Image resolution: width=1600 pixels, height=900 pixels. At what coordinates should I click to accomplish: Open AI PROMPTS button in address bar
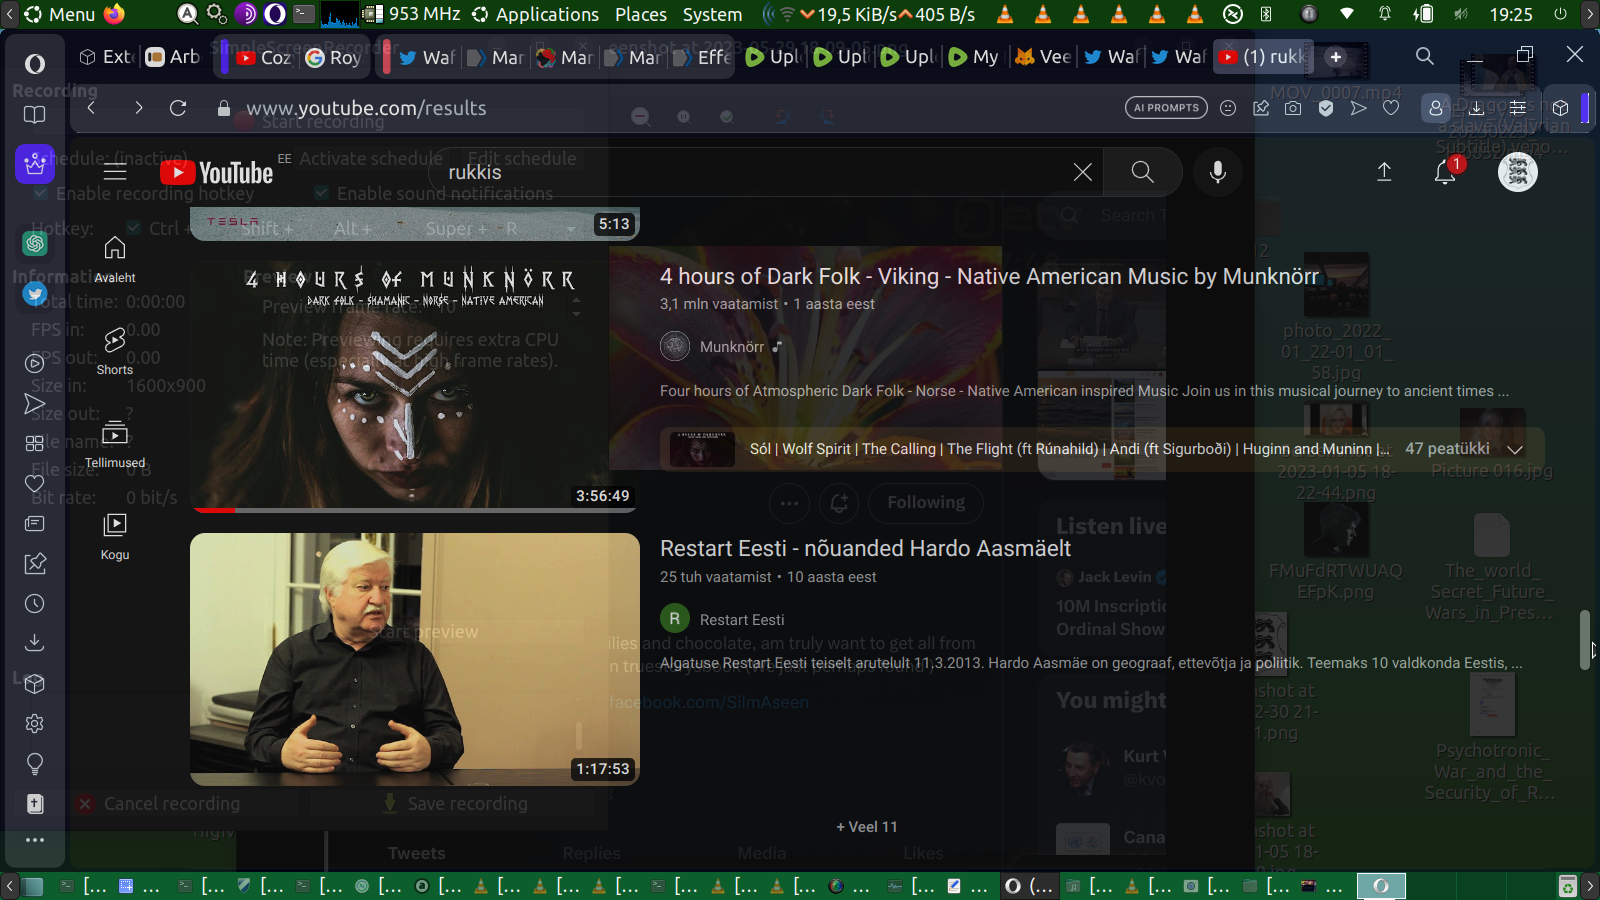pyautogui.click(x=1166, y=108)
